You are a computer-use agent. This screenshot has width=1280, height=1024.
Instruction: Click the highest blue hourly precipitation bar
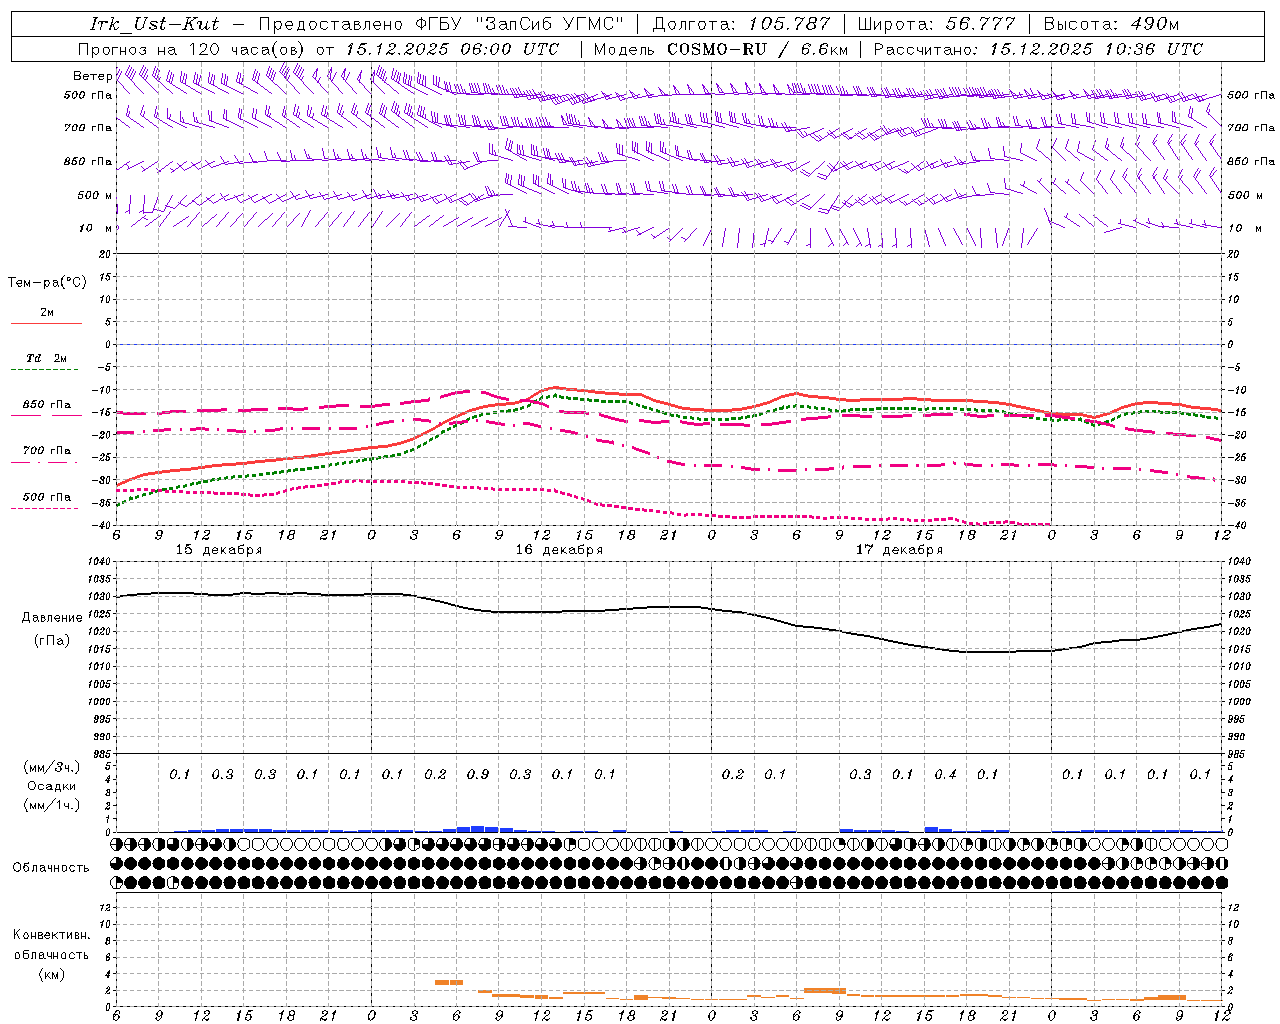click(x=478, y=829)
